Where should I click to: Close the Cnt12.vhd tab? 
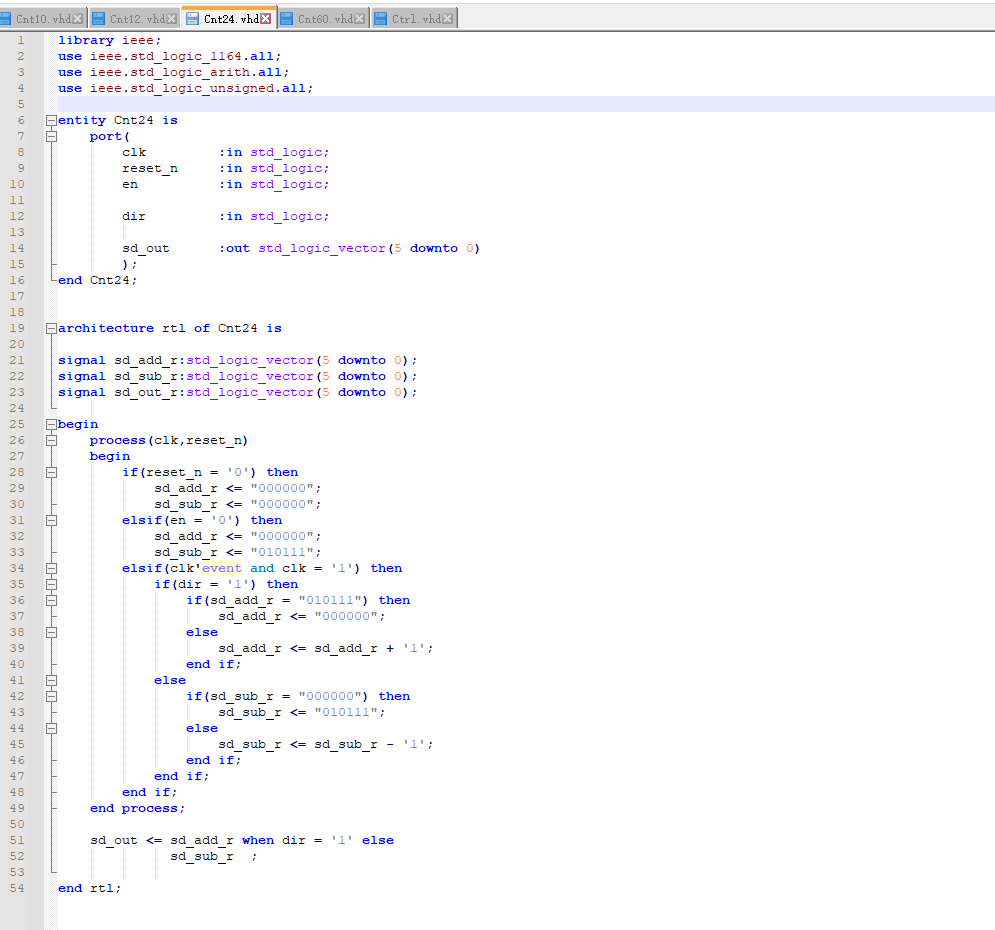click(x=171, y=19)
